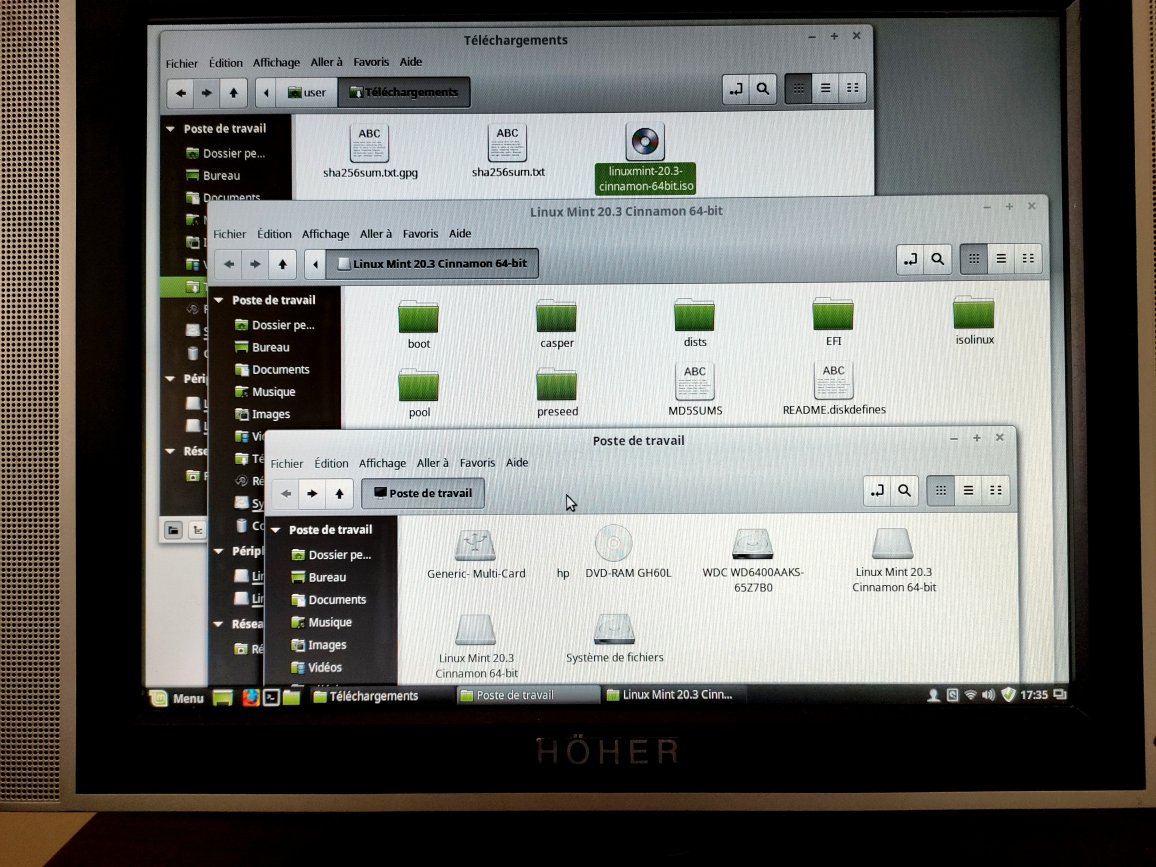Viewport: 1156px width, 867px height.
Task: Go back in Téléchargements window
Action: tap(181, 93)
